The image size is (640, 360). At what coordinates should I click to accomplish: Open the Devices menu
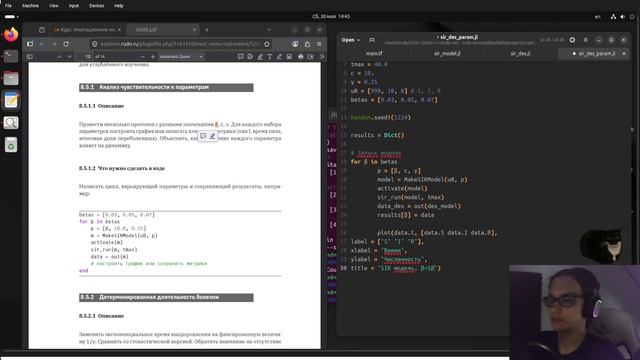click(96, 6)
